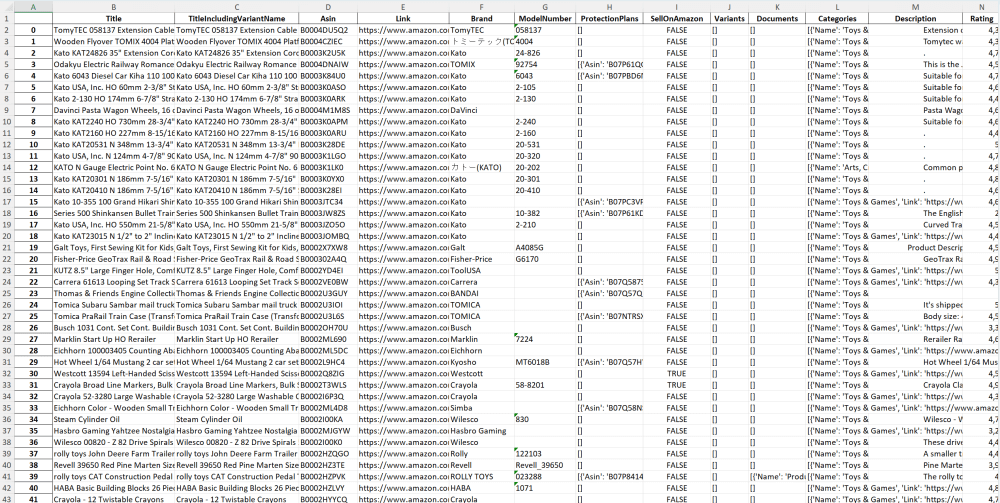The width and height of the screenshot is (1000, 503).
Task: Select row 2 header number
Action: point(6,30)
